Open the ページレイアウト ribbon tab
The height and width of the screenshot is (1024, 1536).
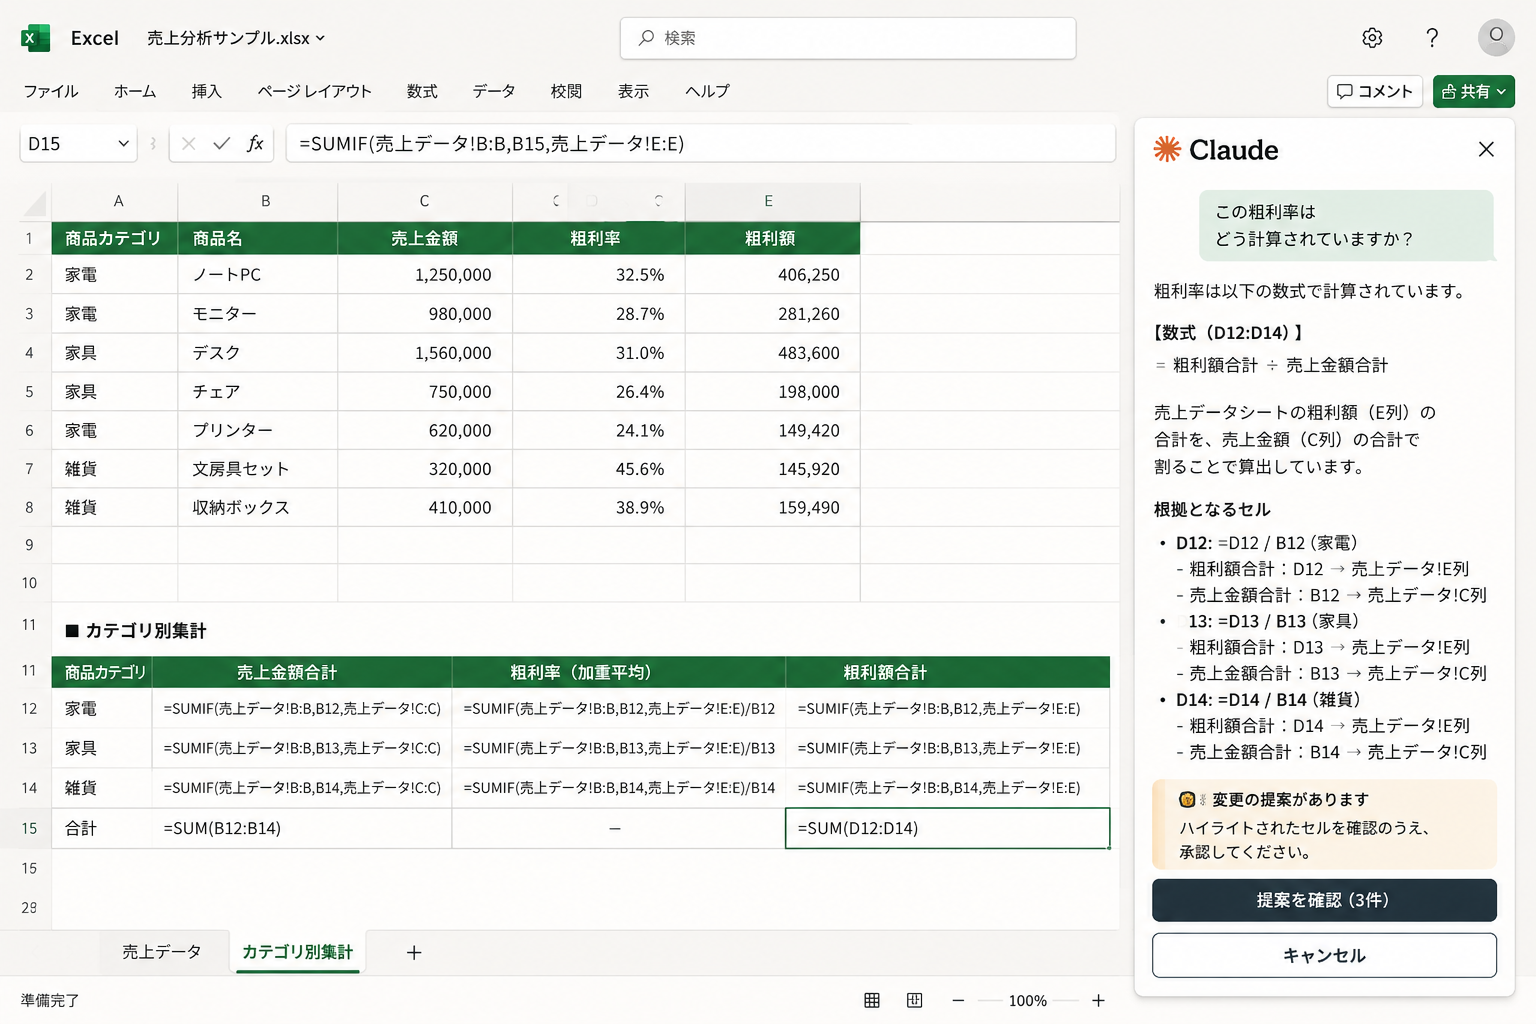(x=314, y=91)
